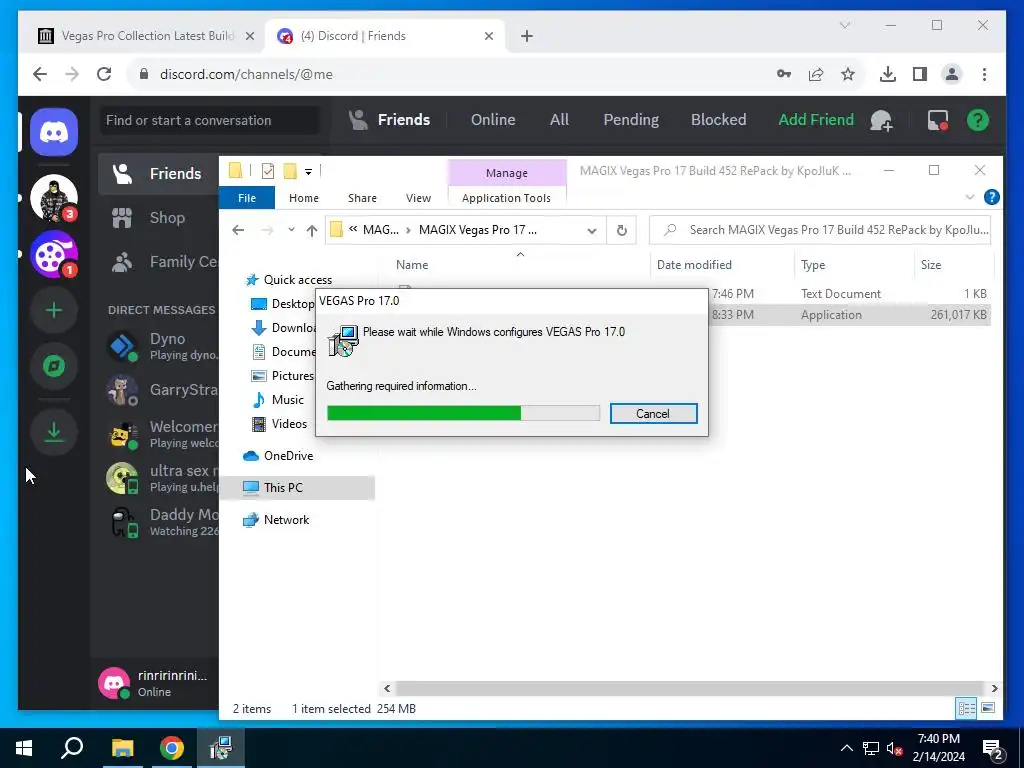Select This PC in navigation pane
Viewport: 1024px width, 768px height.
pyautogui.click(x=298, y=488)
